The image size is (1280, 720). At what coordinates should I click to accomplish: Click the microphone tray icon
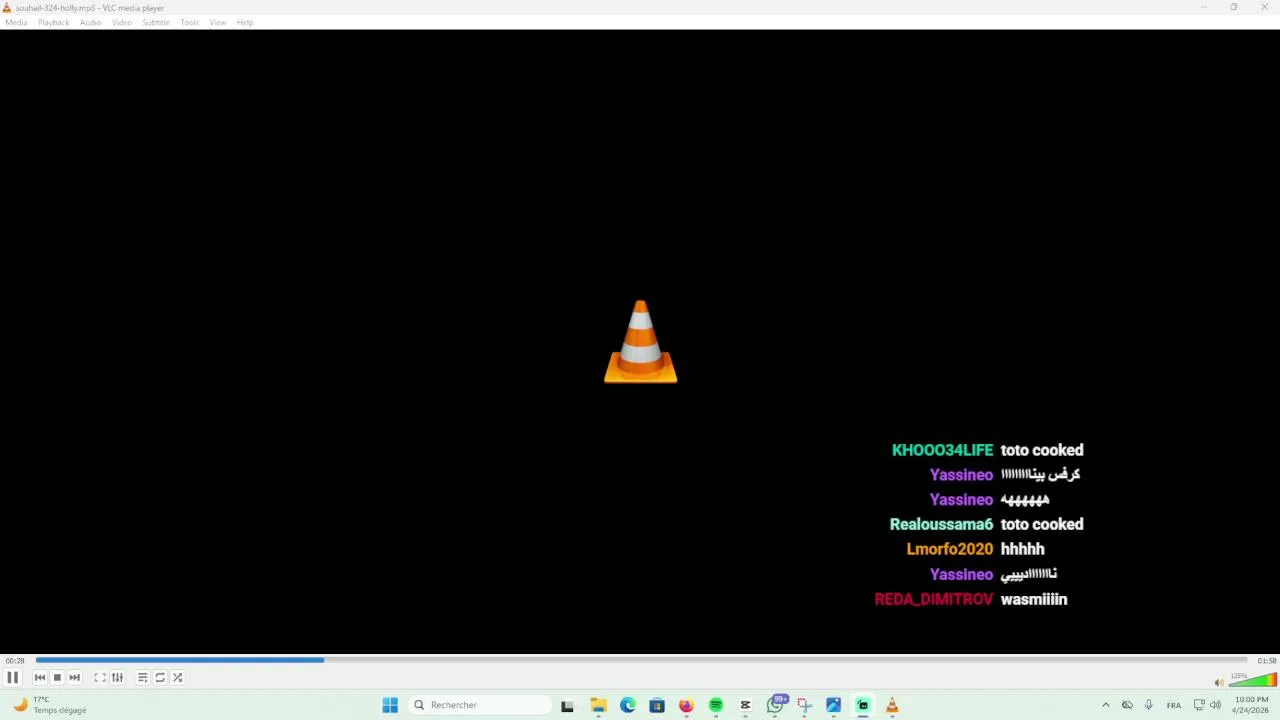click(1148, 705)
